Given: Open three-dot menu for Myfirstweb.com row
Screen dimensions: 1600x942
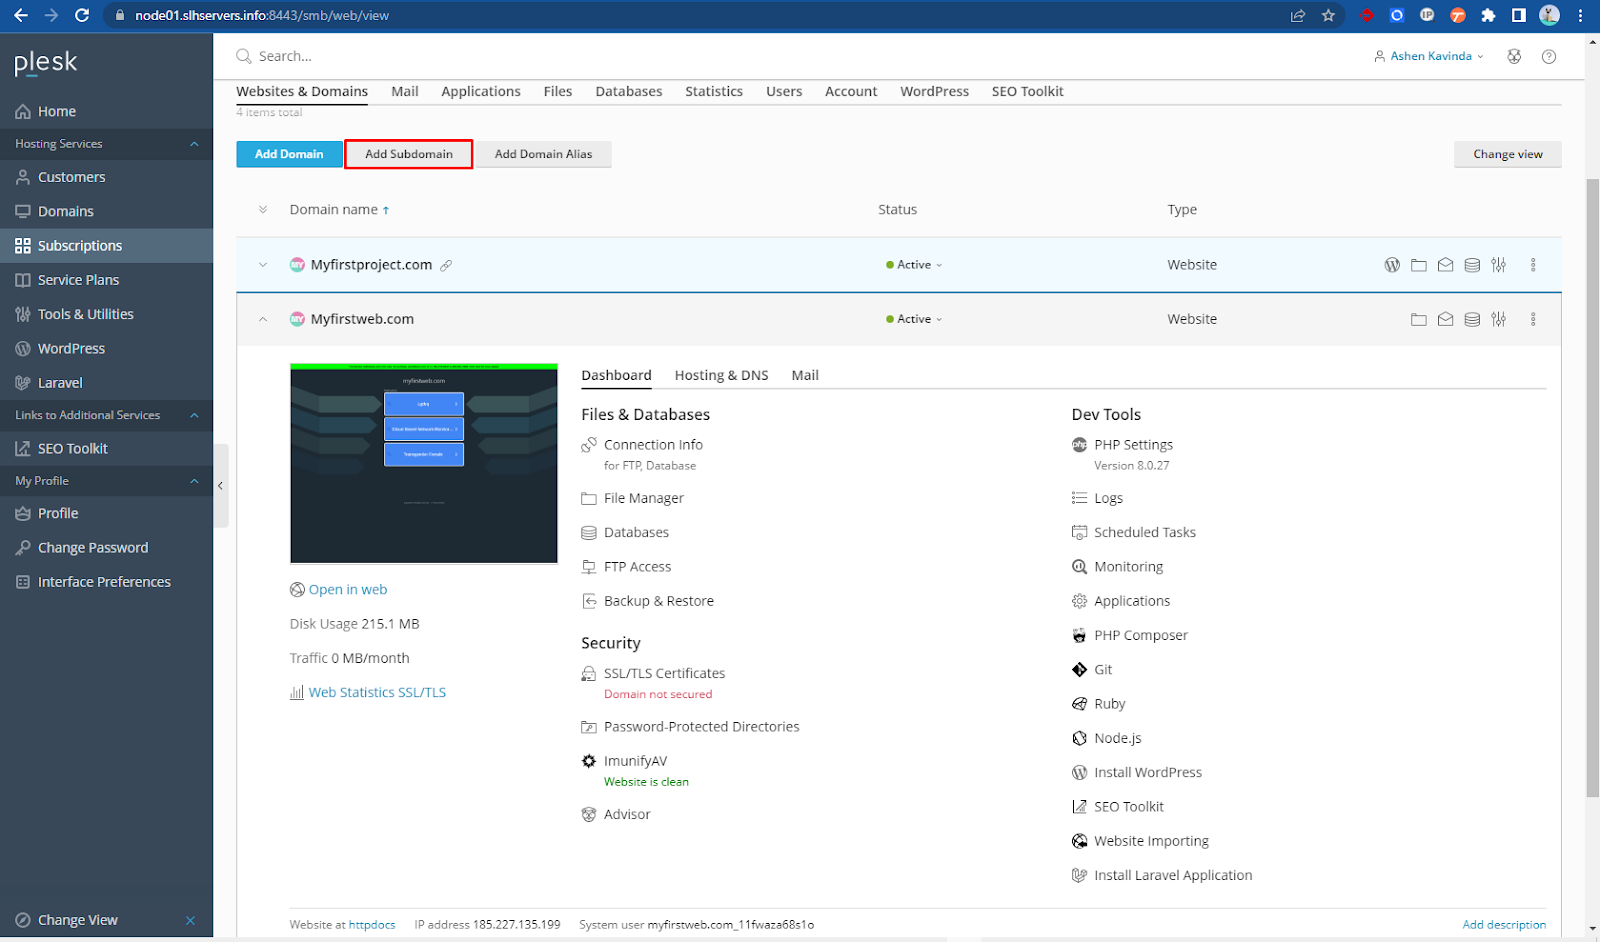Looking at the screenshot, I should tap(1533, 320).
